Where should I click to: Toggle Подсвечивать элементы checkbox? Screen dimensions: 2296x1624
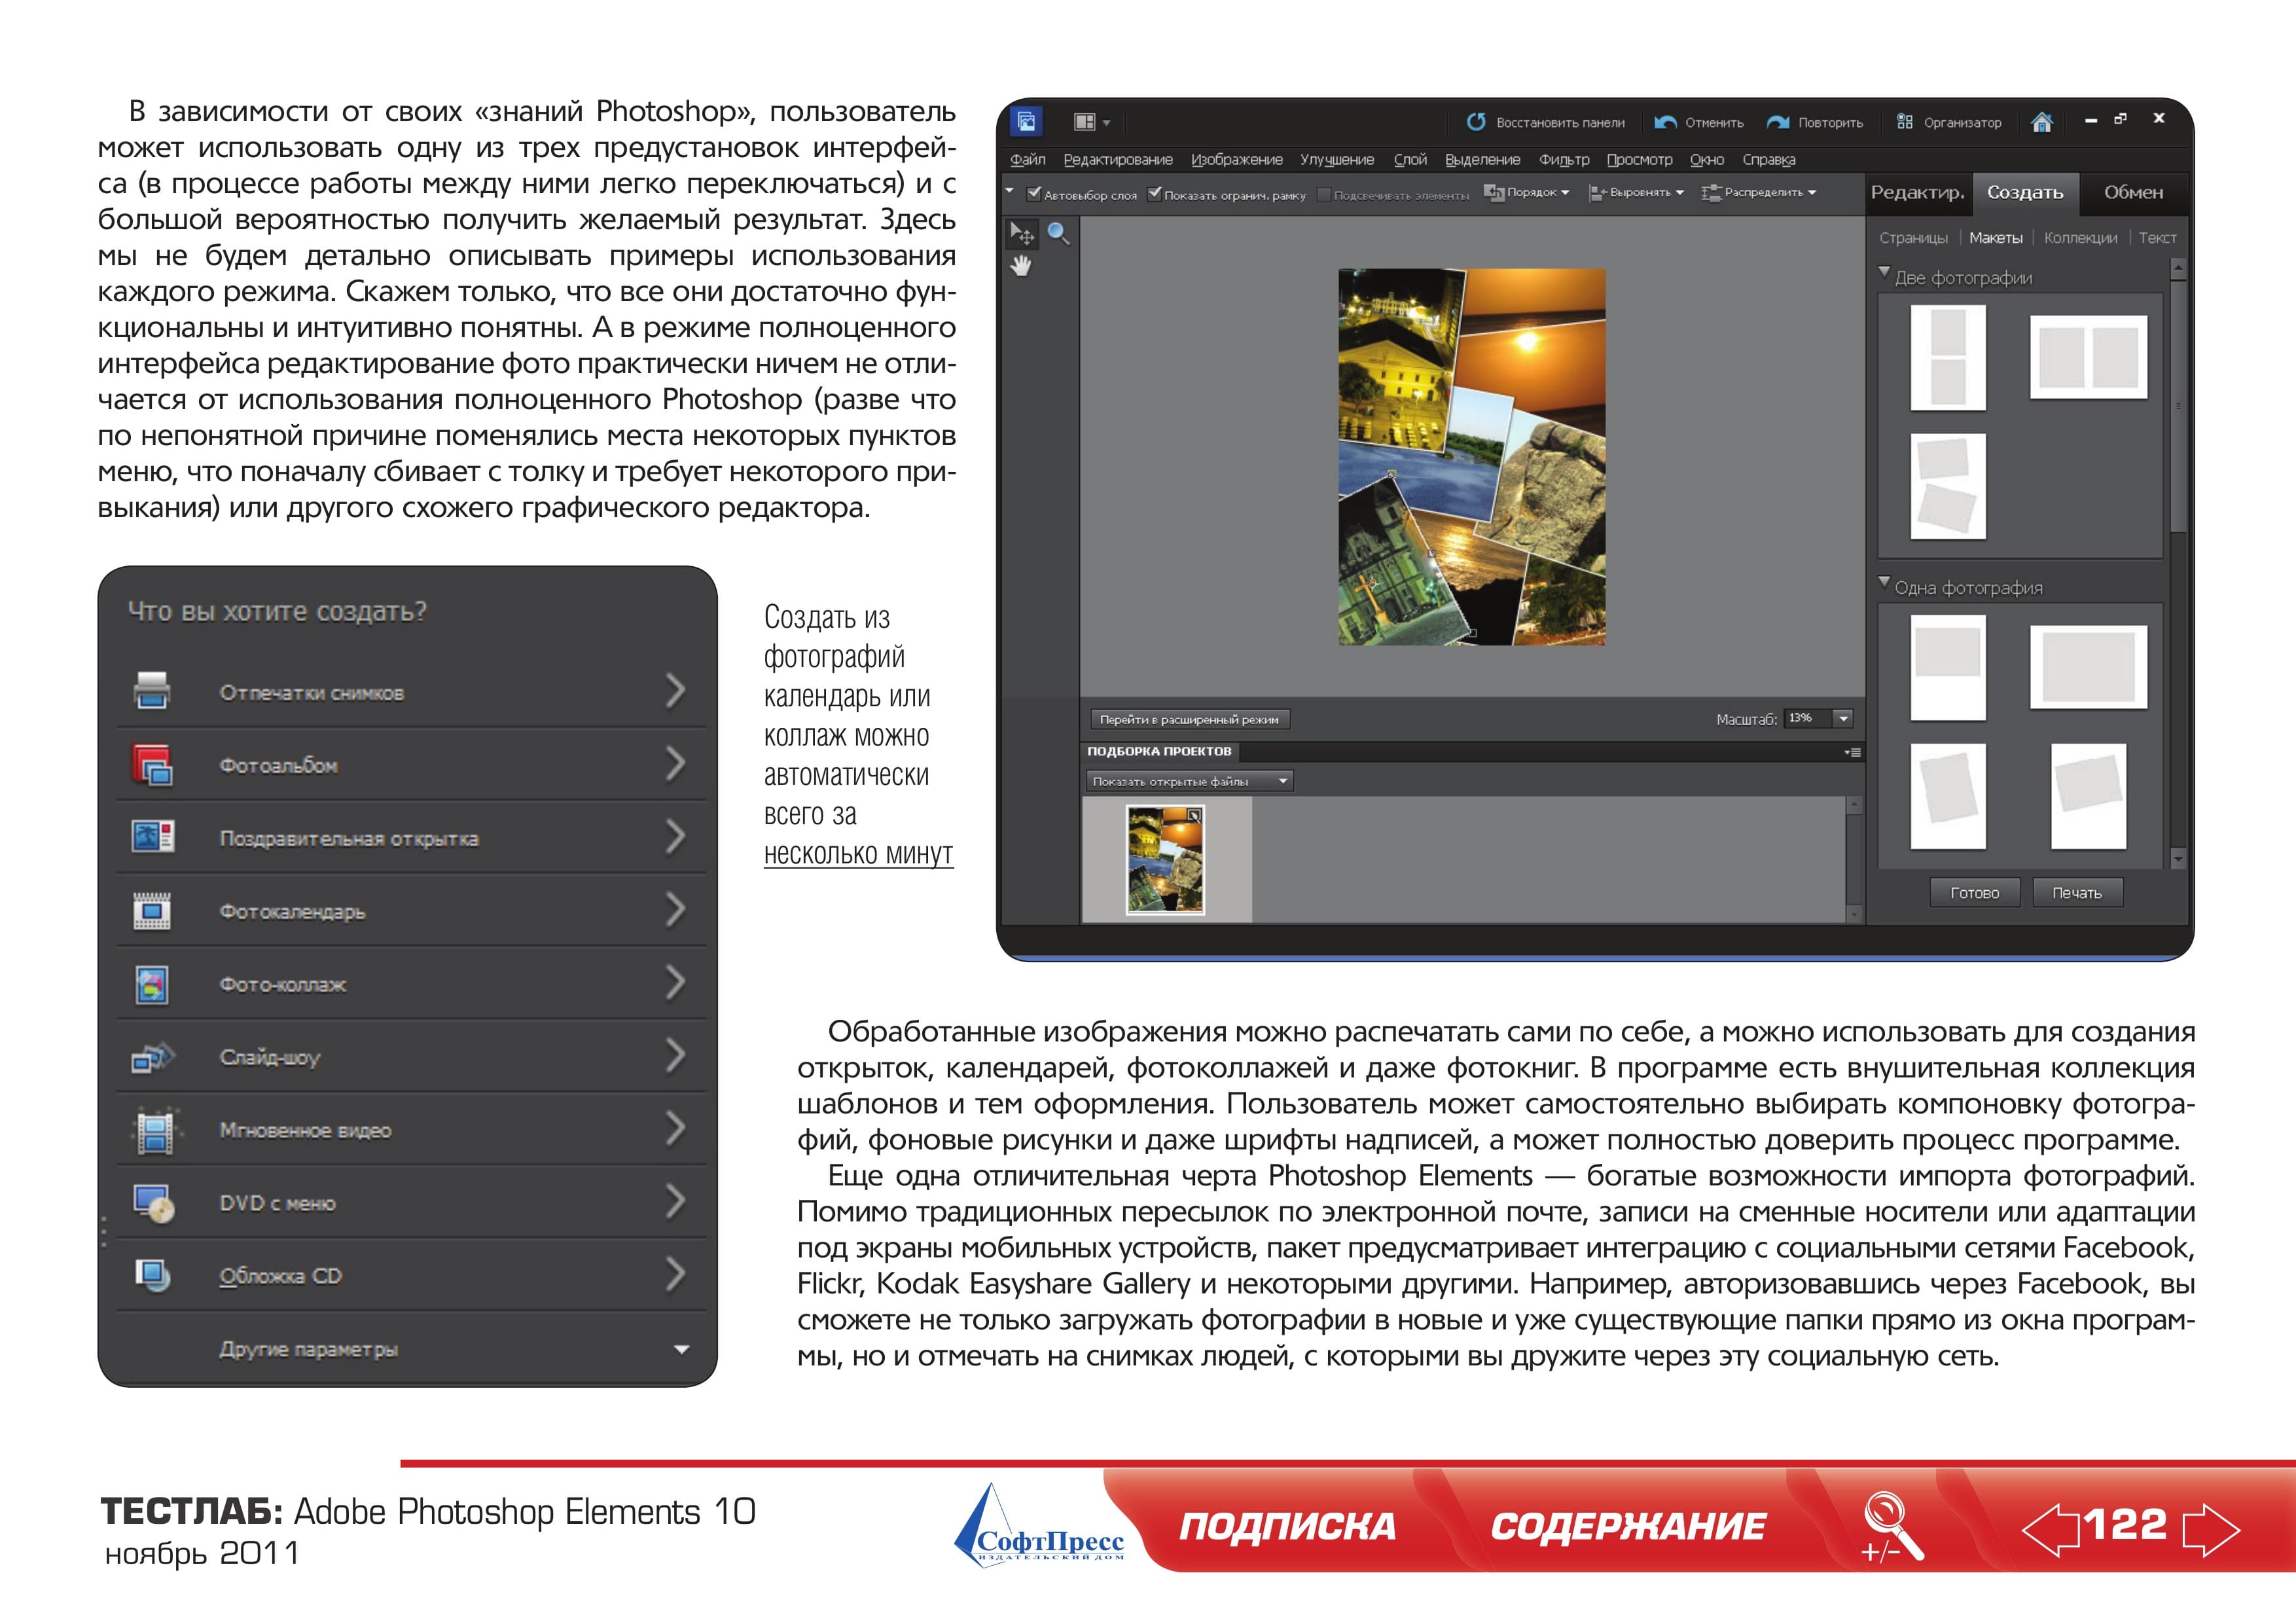point(1324,194)
